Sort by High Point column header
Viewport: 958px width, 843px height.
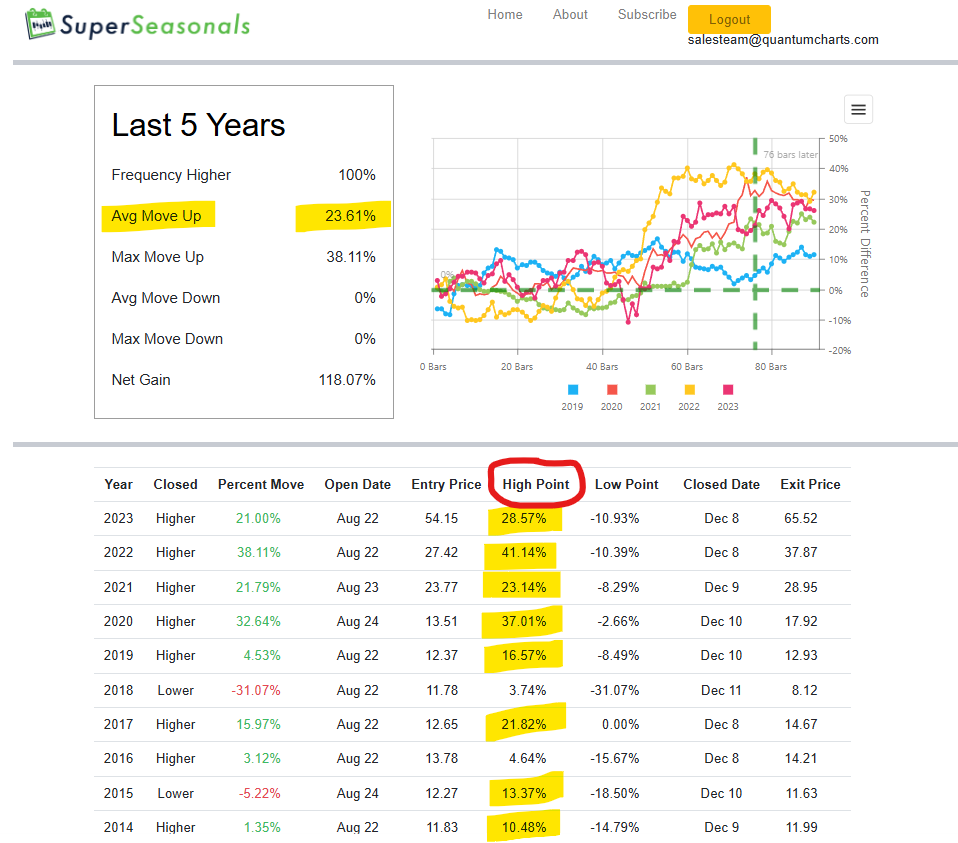click(x=536, y=484)
